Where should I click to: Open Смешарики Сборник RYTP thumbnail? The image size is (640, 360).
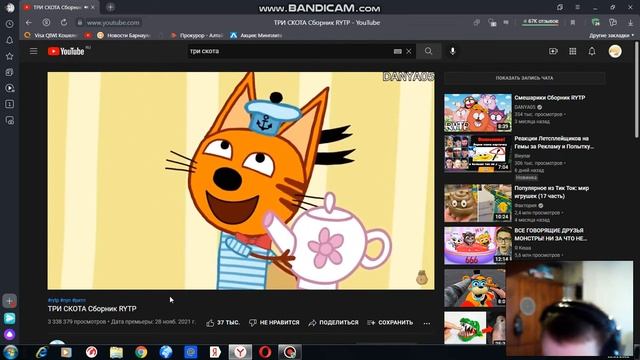[478, 112]
